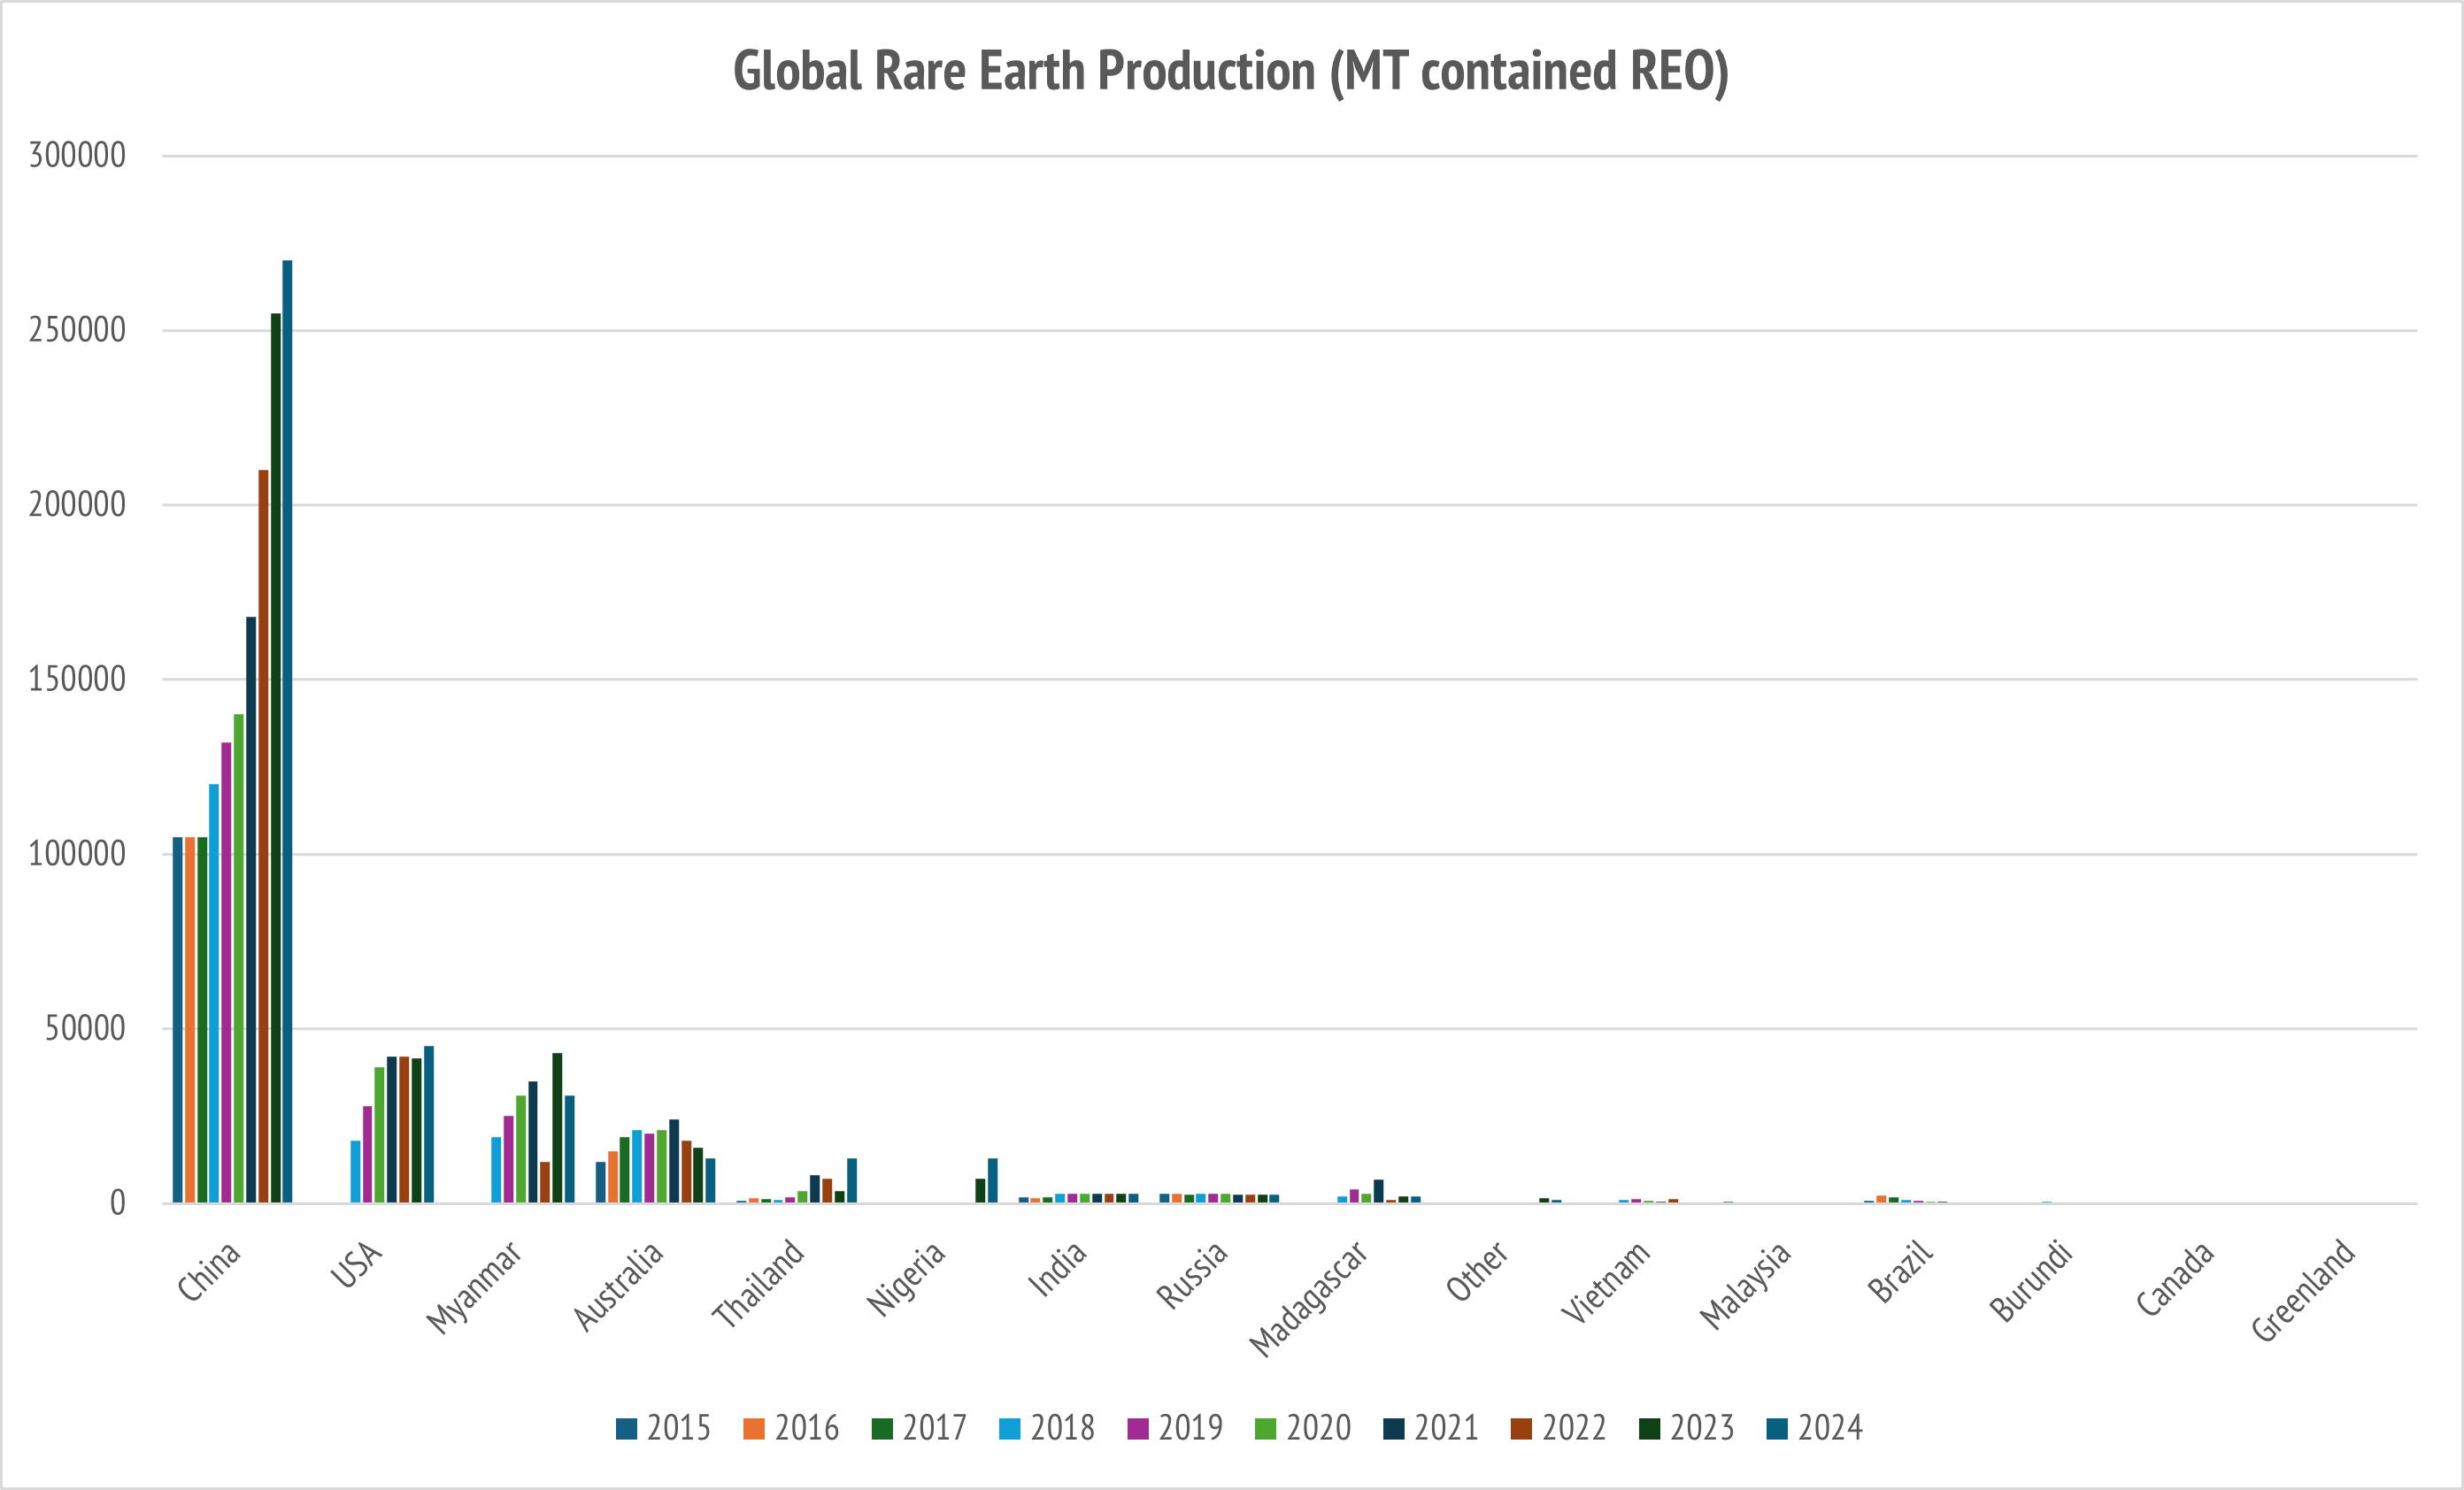Click the 2024 legend entry label
This screenshot has width=2464, height=1490.
1830,1428
